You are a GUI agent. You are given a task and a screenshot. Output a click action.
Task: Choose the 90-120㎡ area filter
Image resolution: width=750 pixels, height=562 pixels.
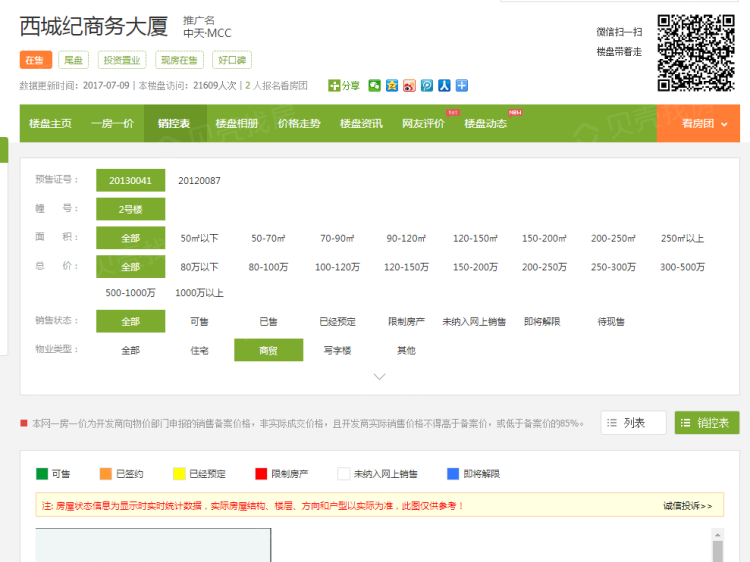click(406, 238)
